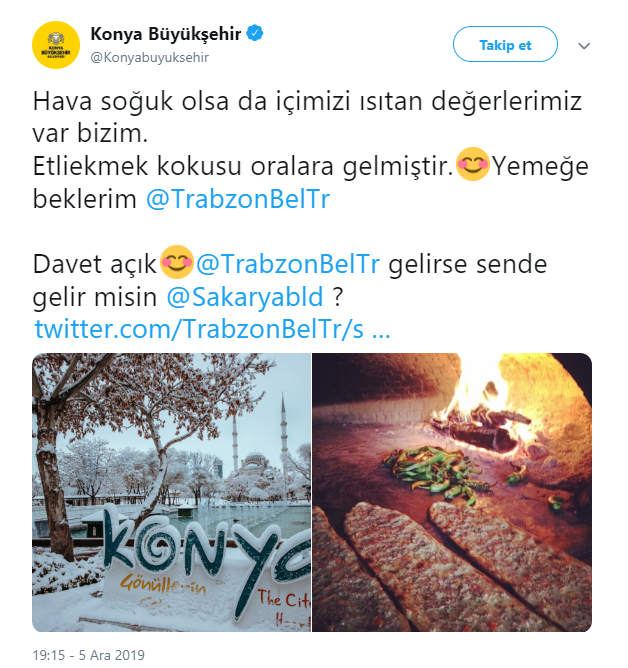This screenshot has height=668, width=628.
Task: Open @Konyabuyuksehir handle link
Action: click(150, 58)
